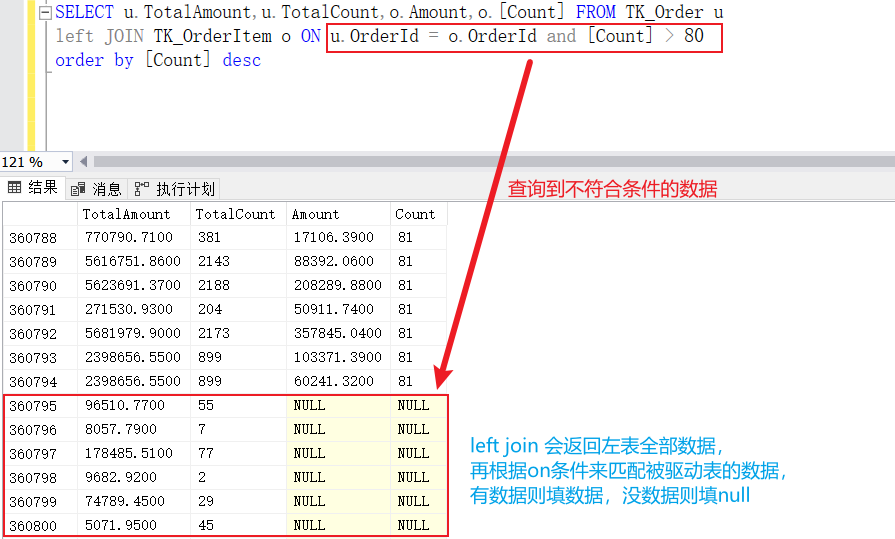Click the Amount cell 60241.3200

(338, 381)
